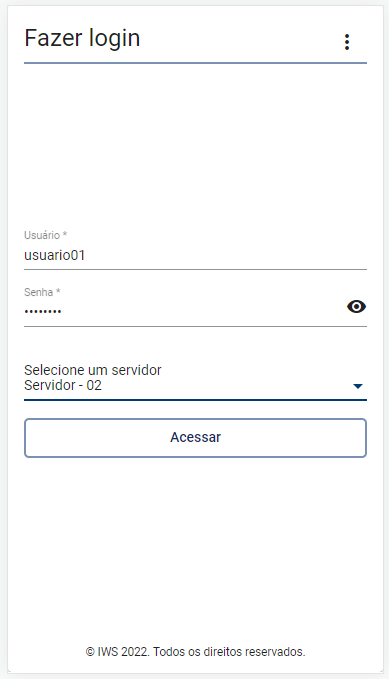Click the Acessar button
389x679 pixels.
195,438
